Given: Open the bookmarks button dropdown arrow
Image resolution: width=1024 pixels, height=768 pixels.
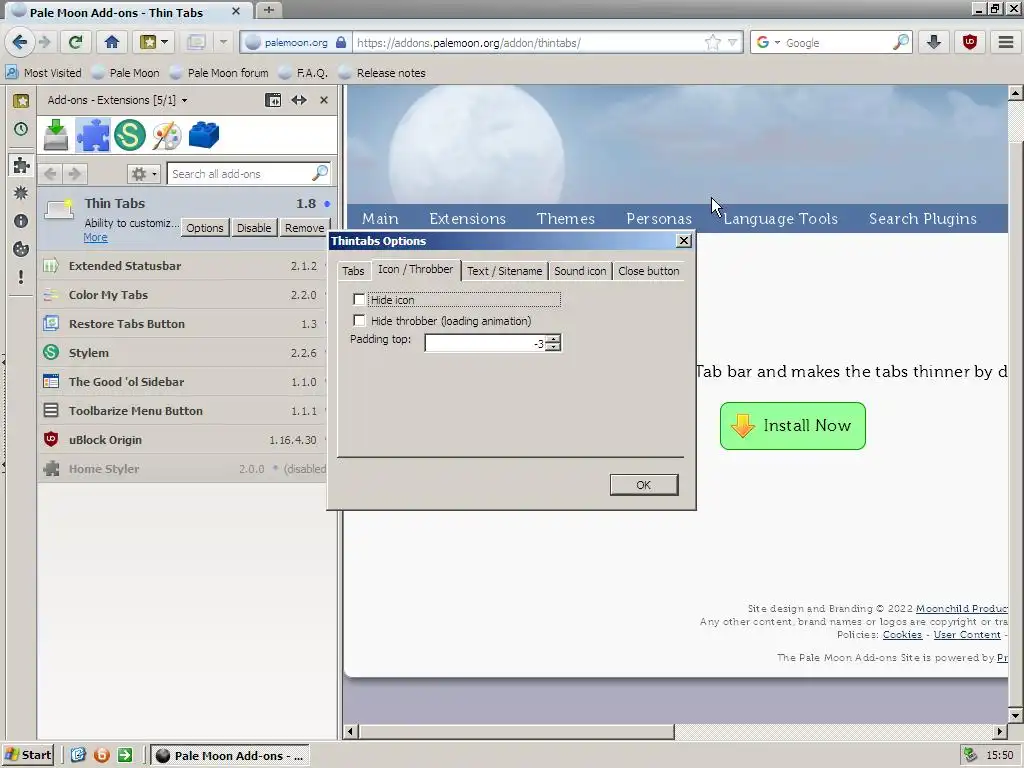Looking at the screenshot, I should [165, 42].
